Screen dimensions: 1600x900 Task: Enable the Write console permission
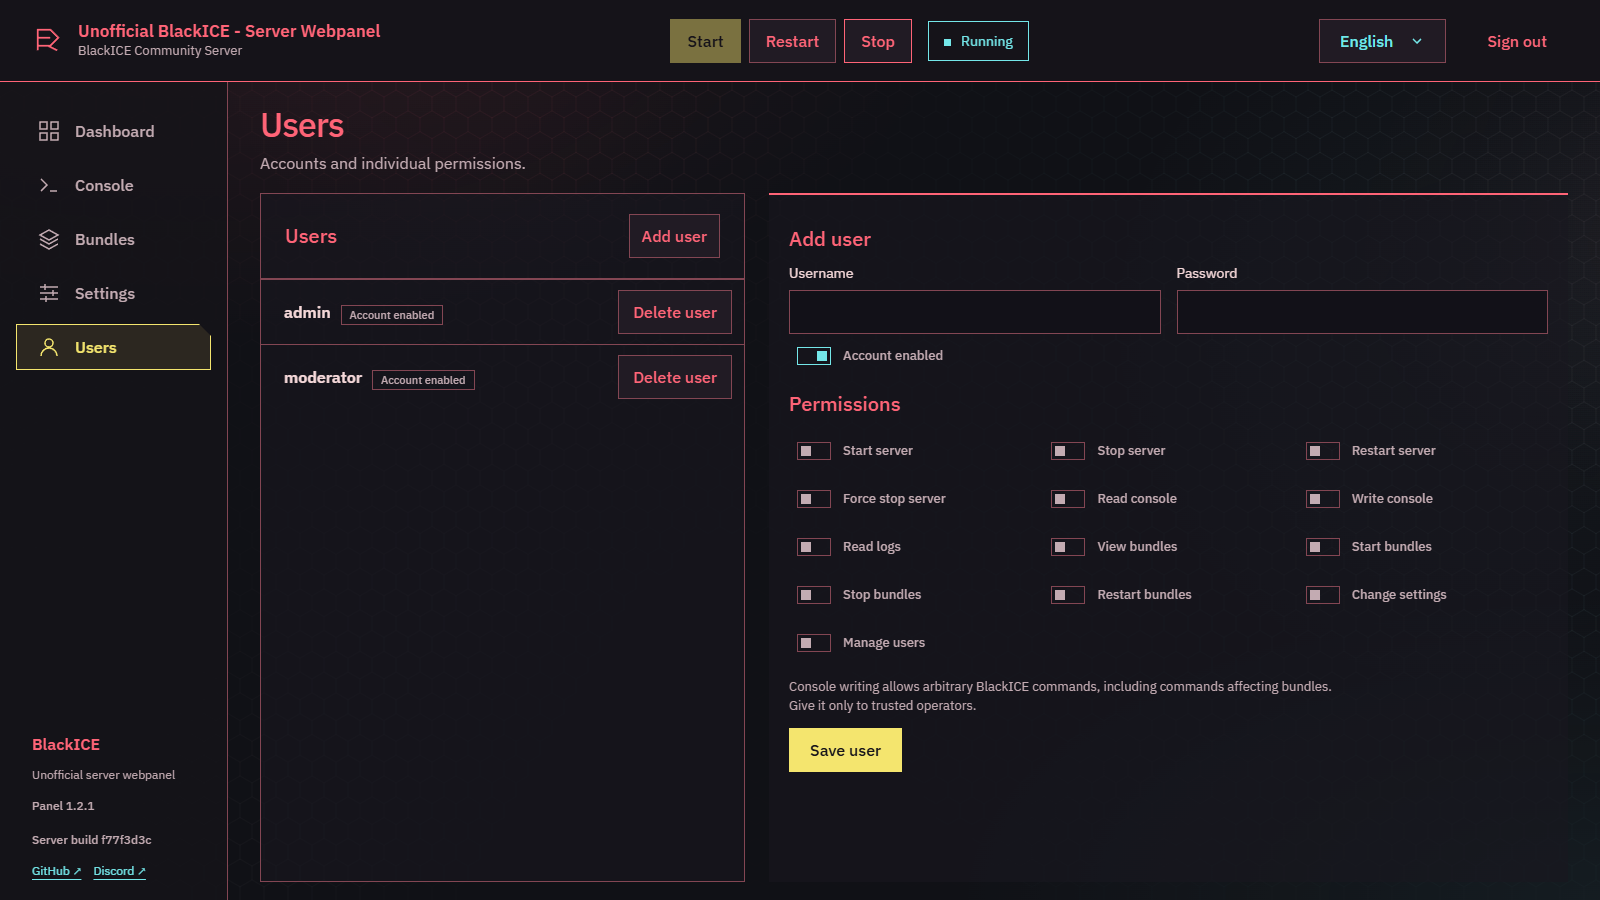[x=1323, y=499]
